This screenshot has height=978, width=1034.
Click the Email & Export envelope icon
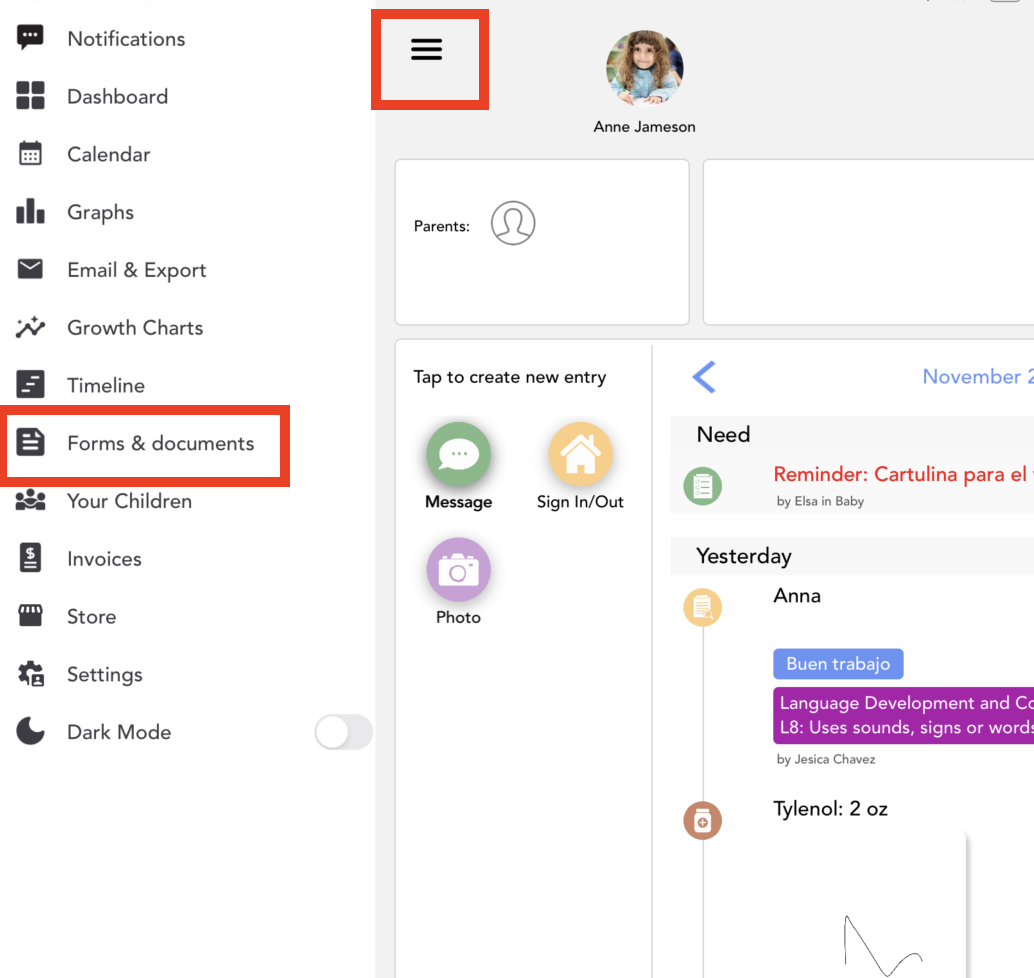coord(30,269)
